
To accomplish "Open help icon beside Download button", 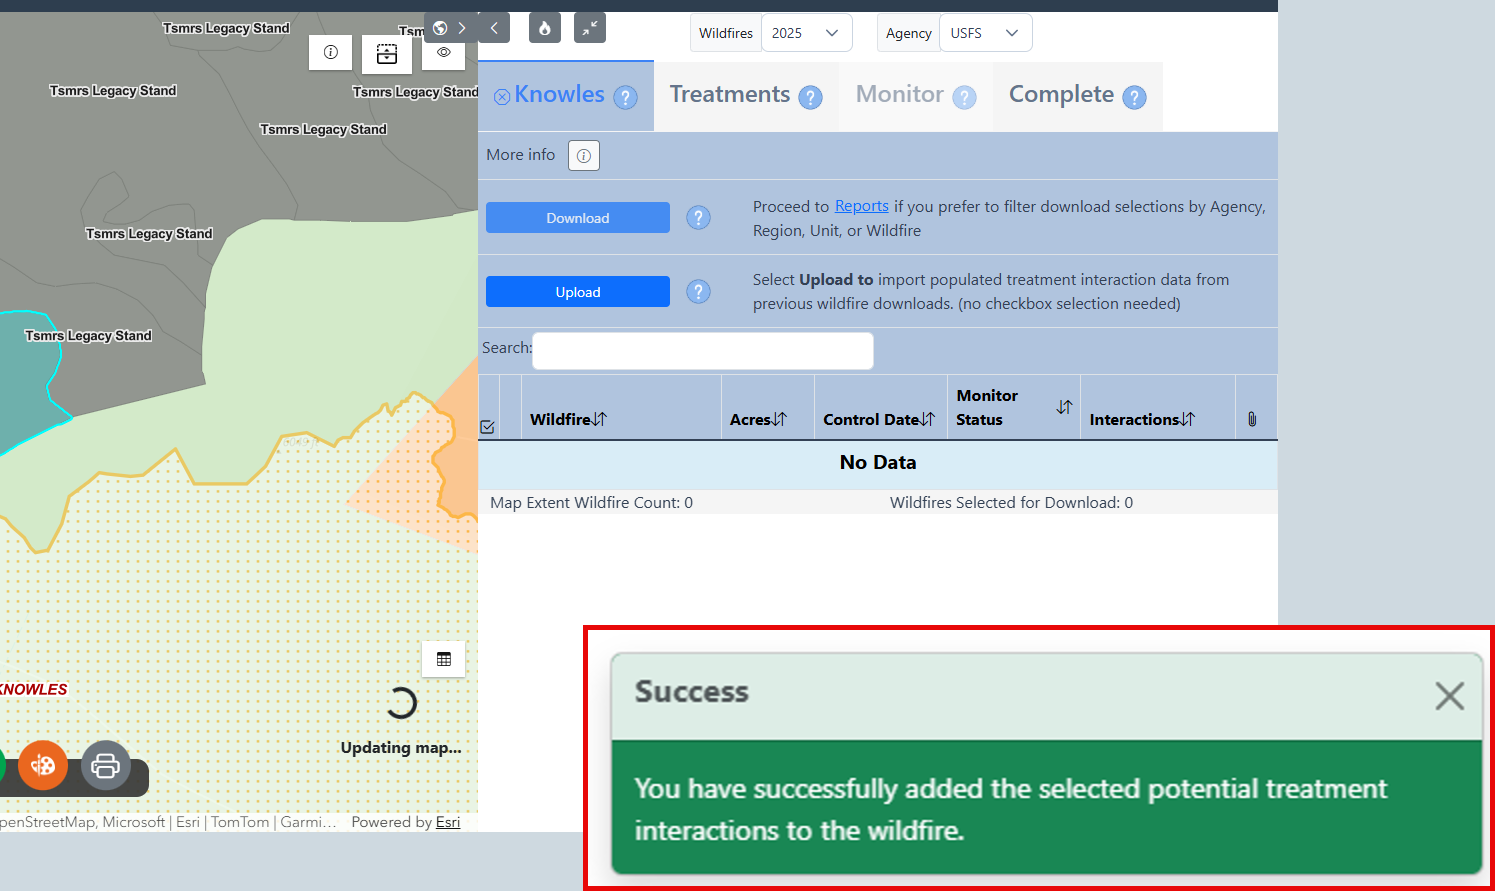I will click(699, 217).
